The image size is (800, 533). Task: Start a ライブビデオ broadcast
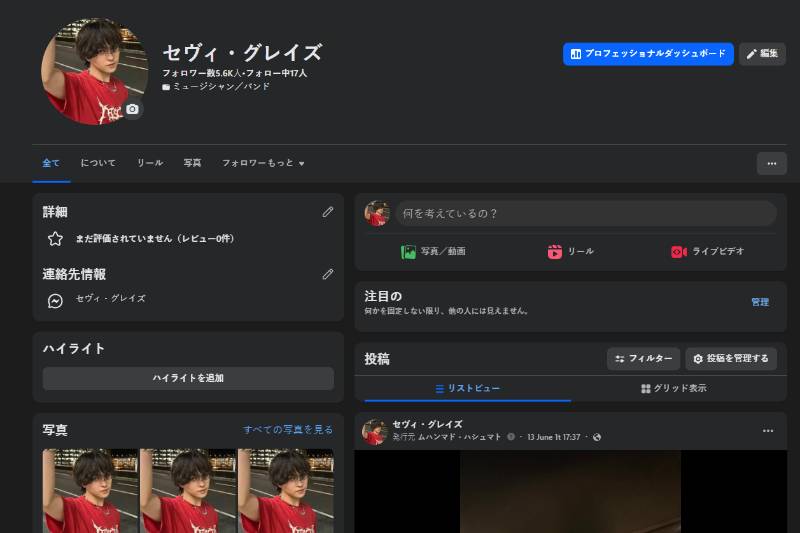pyautogui.click(x=708, y=251)
